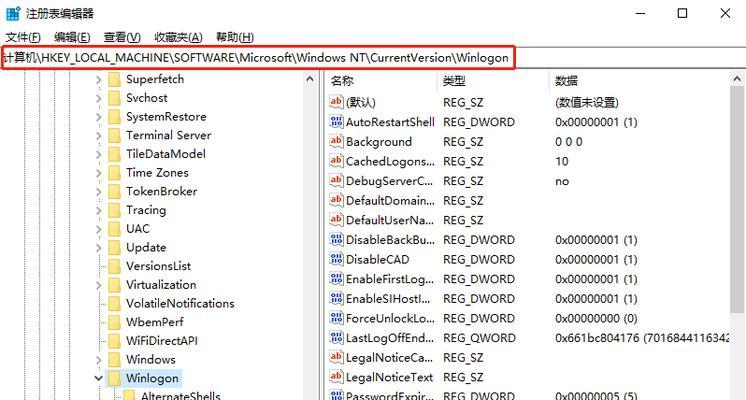The width and height of the screenshot is (746, 400).
Task: Click the values pane vertical scrollbar thumb
Action: point(737,200)
